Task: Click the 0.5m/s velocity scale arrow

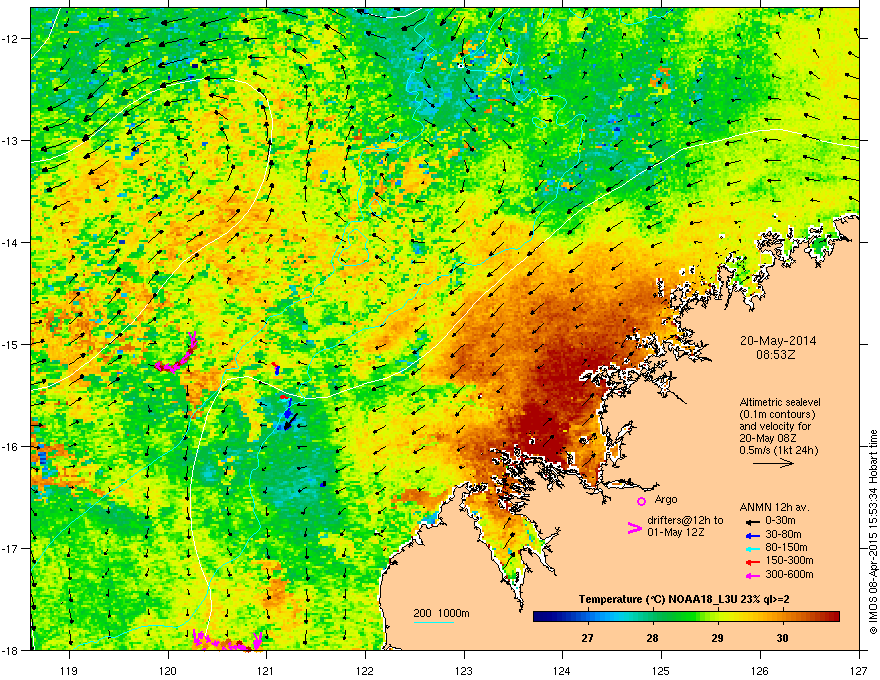Action: 773,463
